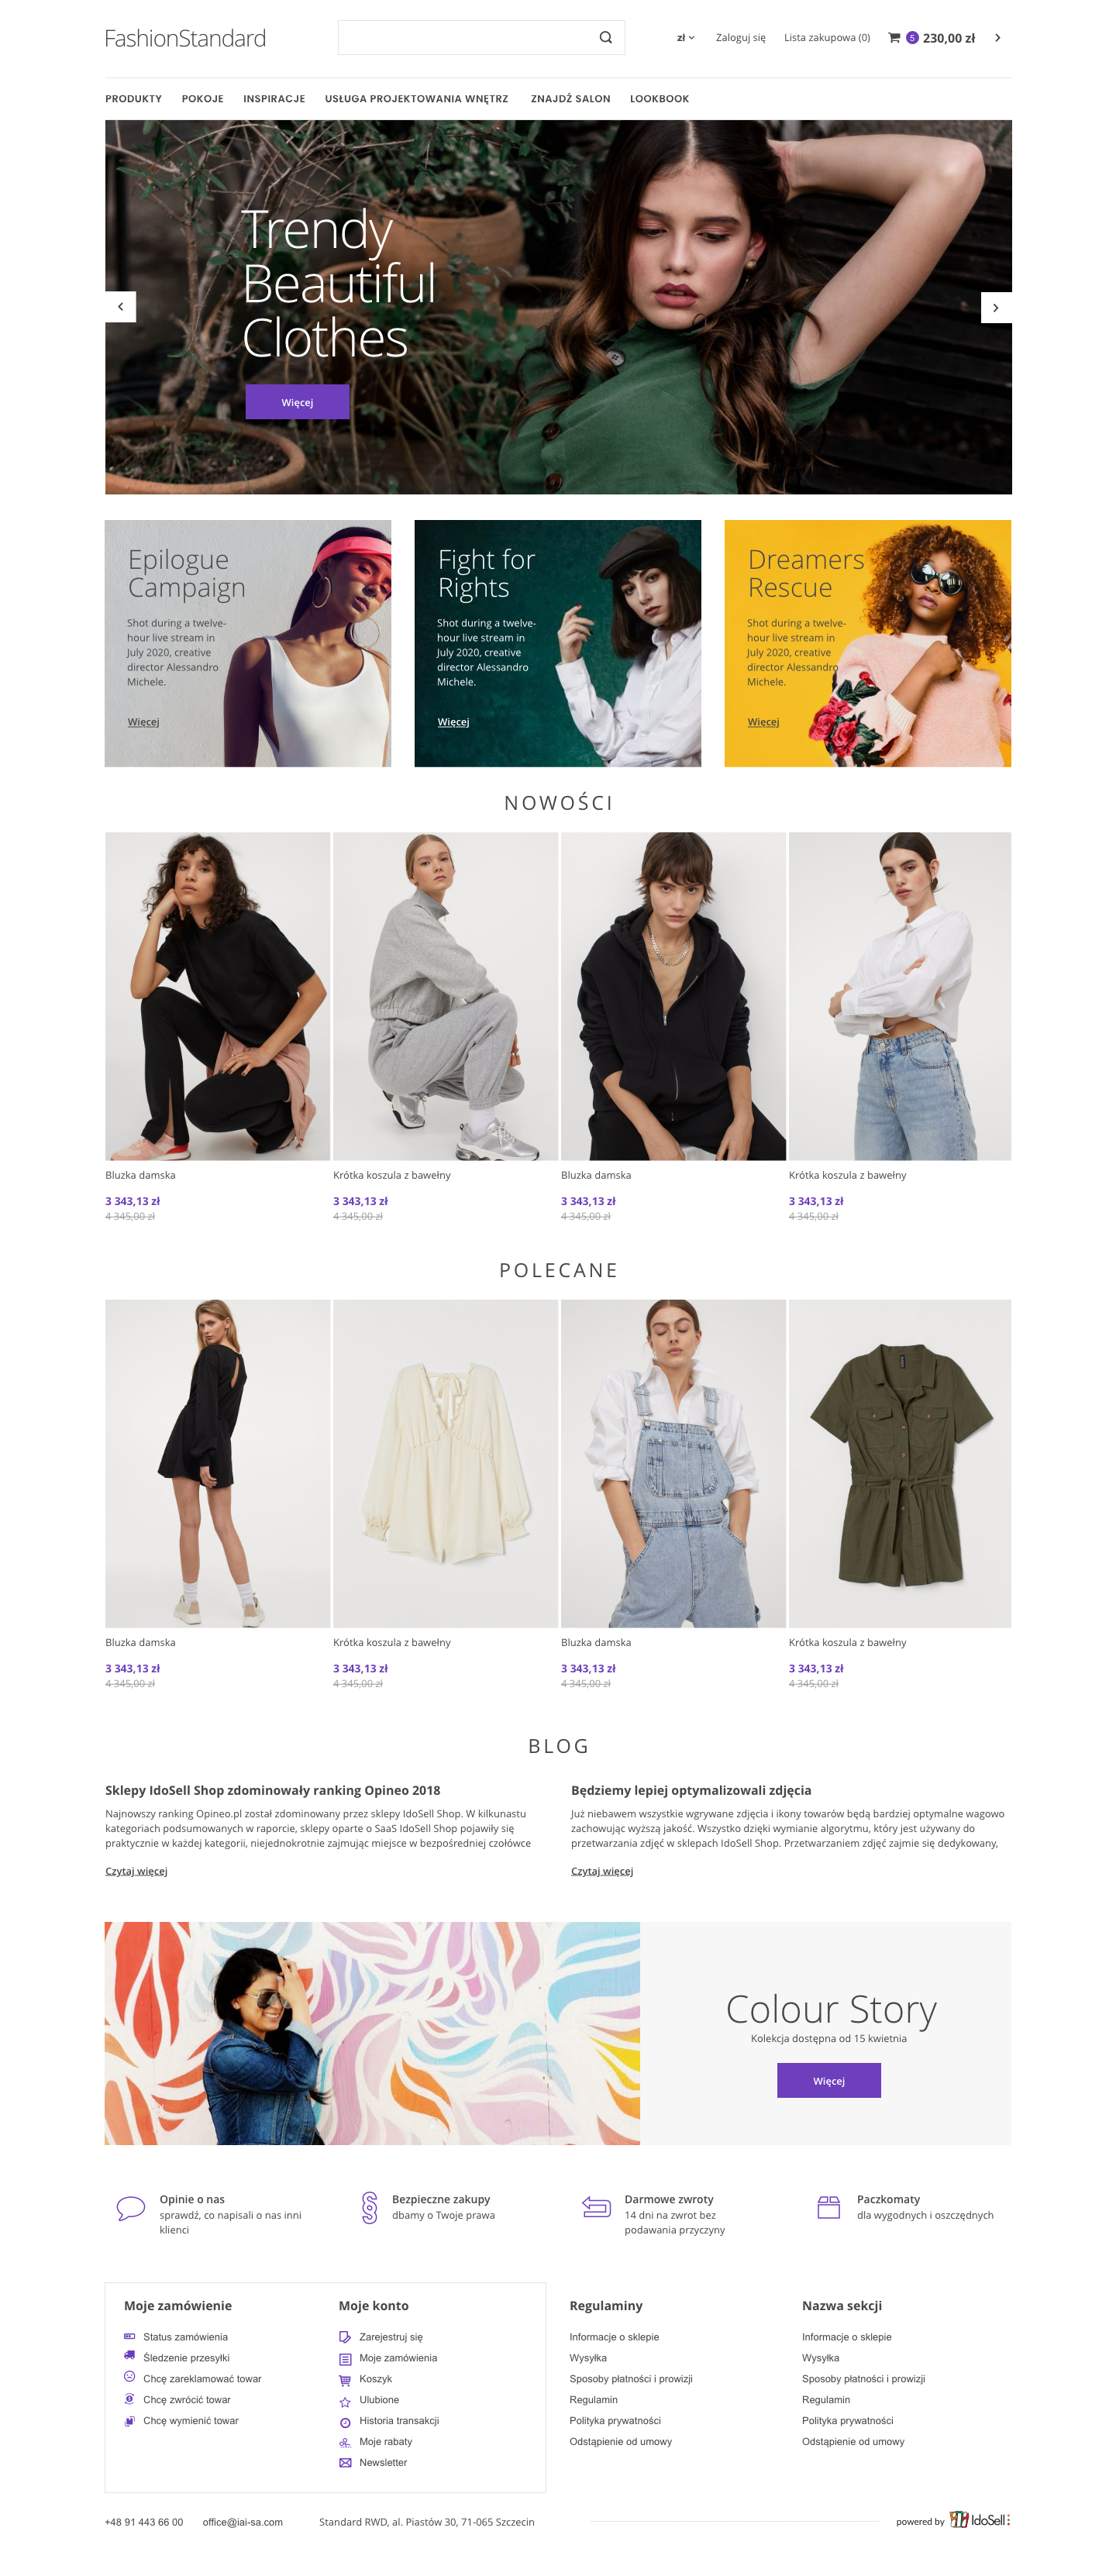Advance to next hero slide arrow
This screenshot has height=2576, width=1116.
click(996, 307)
